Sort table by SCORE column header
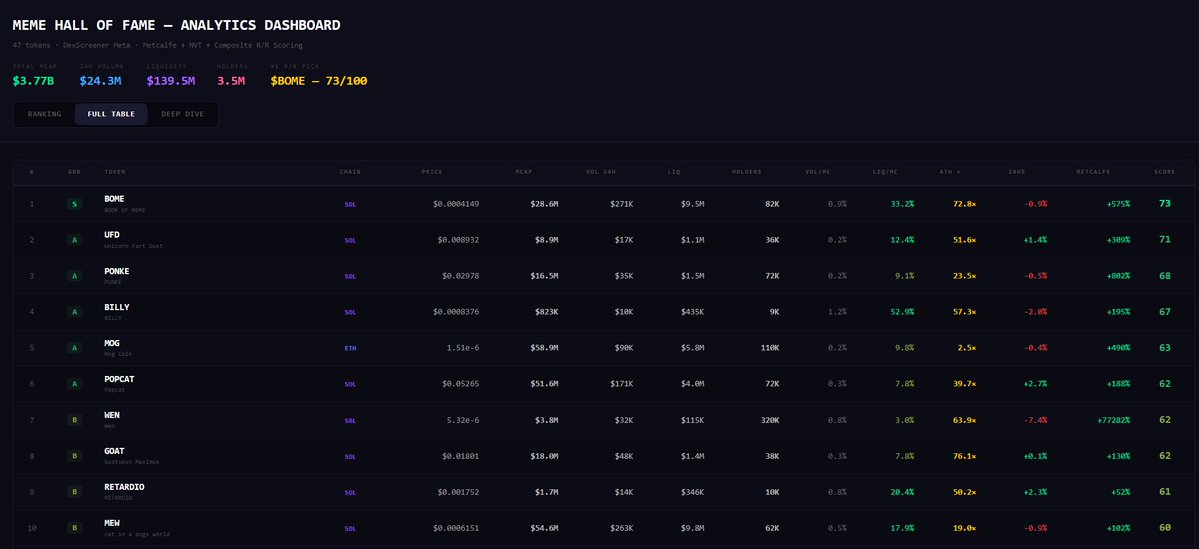This screenshot has height=549, width=1199. 1165,172
